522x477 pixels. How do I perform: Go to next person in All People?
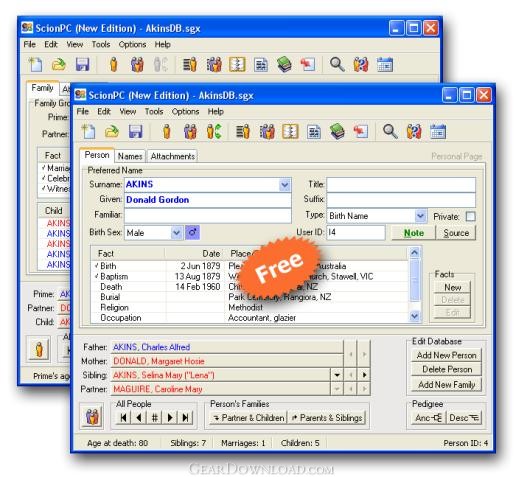pyautogui.click(x=170, y=417)
